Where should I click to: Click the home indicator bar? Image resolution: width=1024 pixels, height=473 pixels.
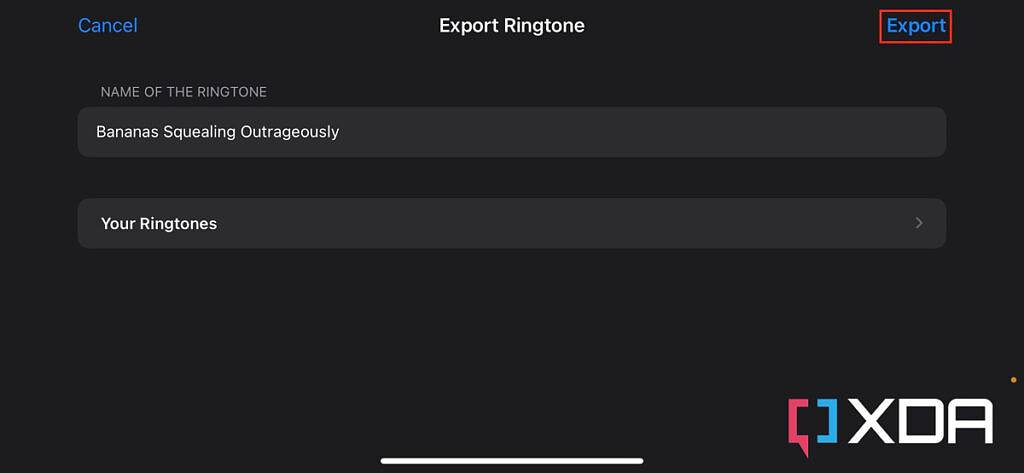(511, 461)
